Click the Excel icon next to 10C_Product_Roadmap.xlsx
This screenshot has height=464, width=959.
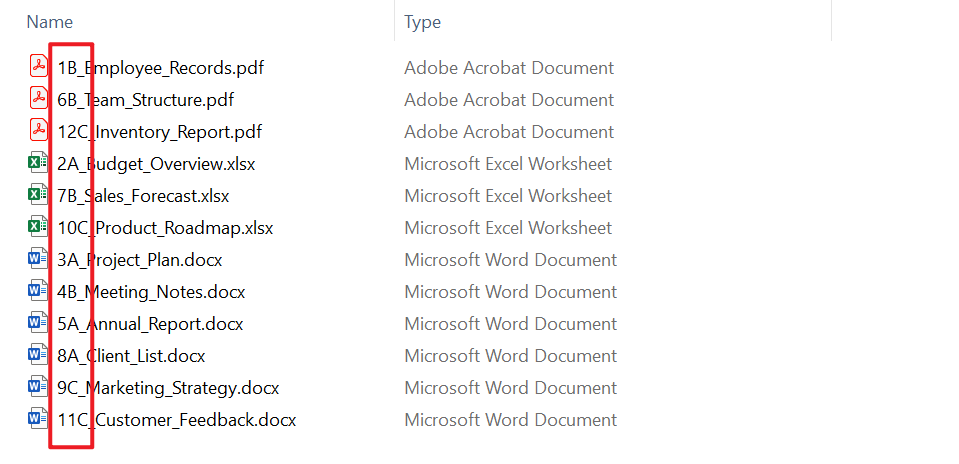pyautogui.click(x=38, y=227)
